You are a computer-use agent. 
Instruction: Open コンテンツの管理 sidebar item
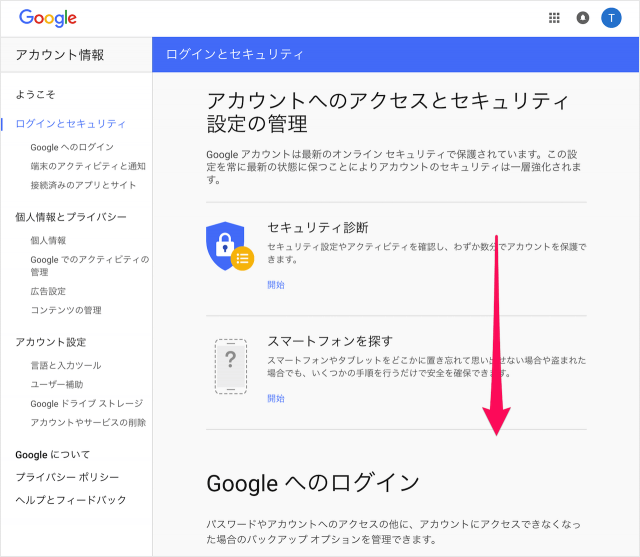point(66,310)
